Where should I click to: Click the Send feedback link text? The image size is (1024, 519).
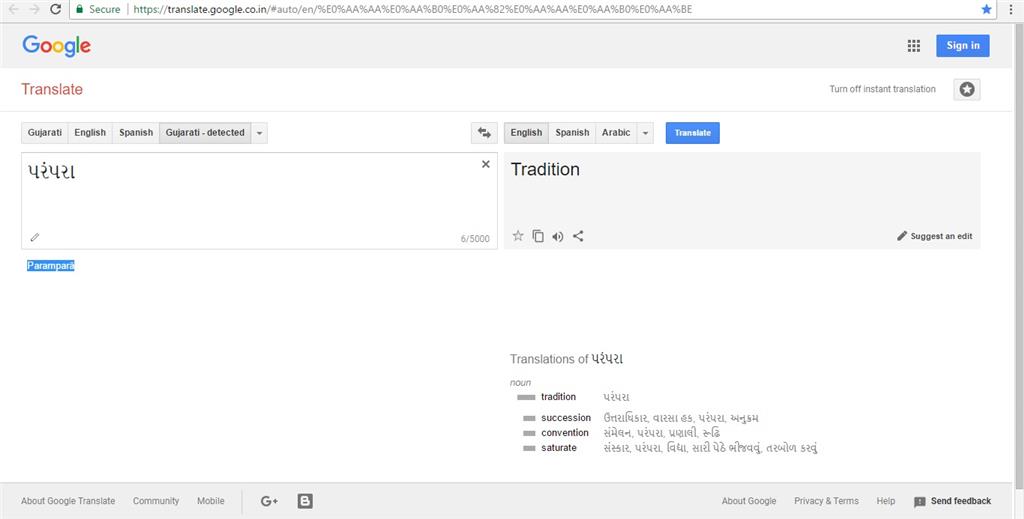click(x=961, y=501)
